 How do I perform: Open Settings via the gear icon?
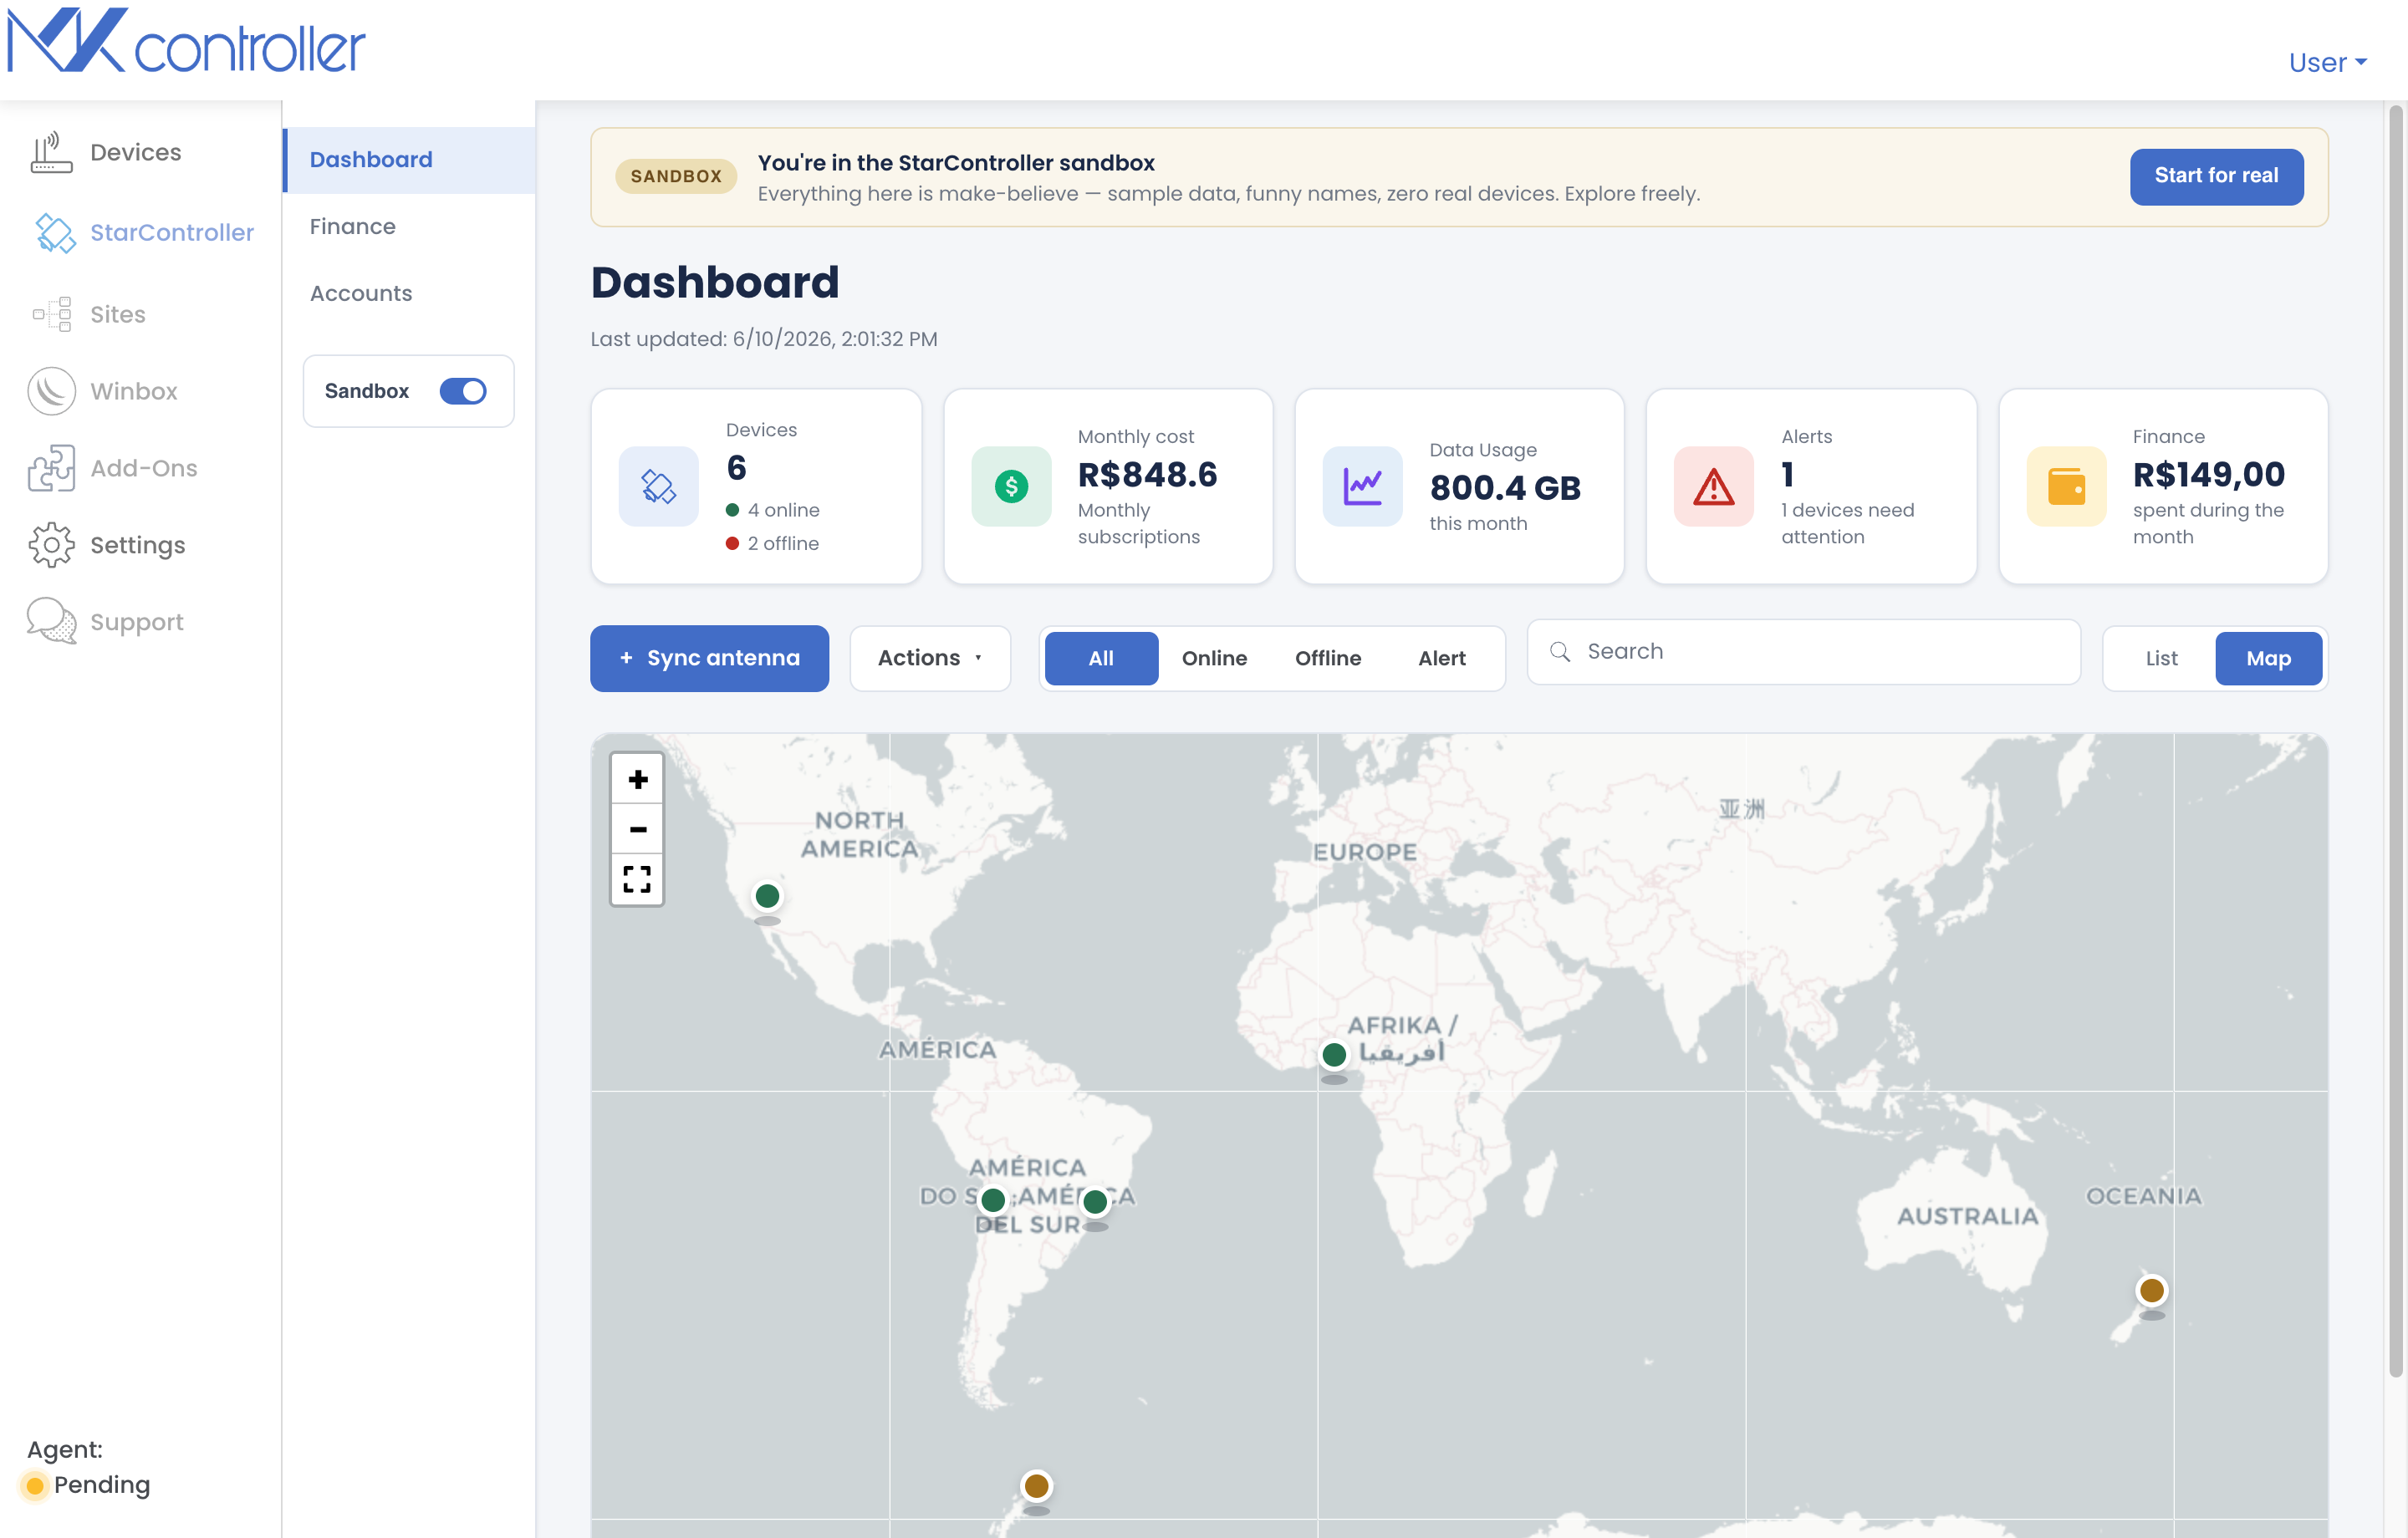(51, 545)
